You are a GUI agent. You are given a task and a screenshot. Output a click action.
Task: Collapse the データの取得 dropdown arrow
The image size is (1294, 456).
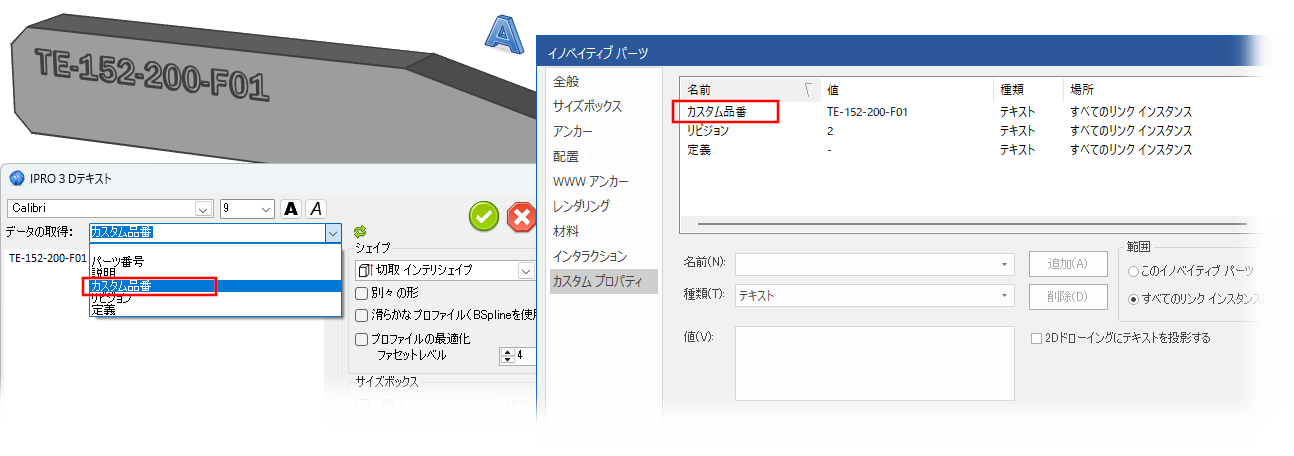(x=333, y=232)
